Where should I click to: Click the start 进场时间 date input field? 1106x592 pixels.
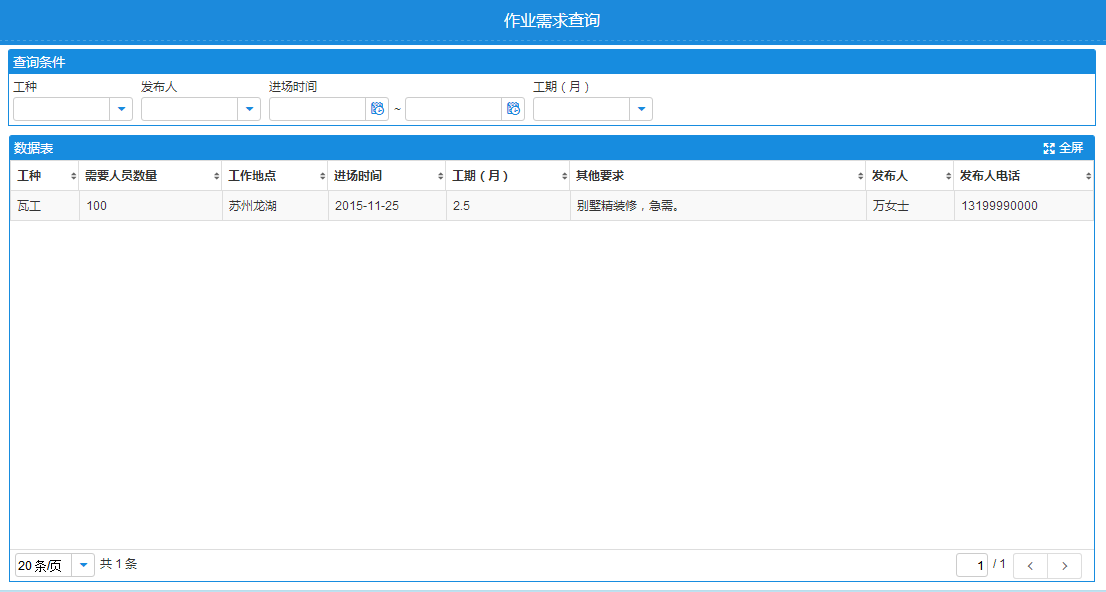(x=317, y=109)
